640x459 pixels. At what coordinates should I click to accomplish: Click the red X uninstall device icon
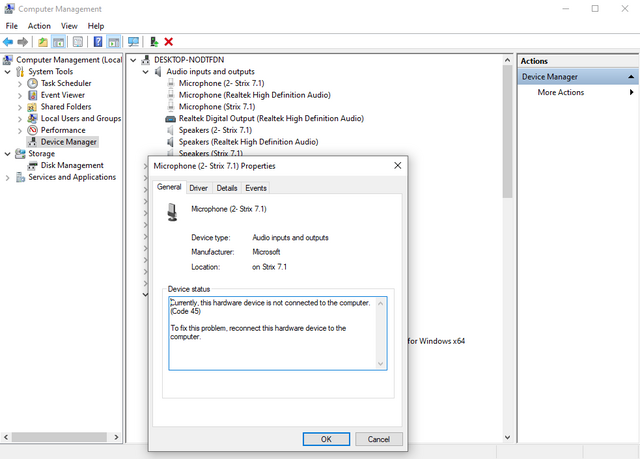coord(169,42)
